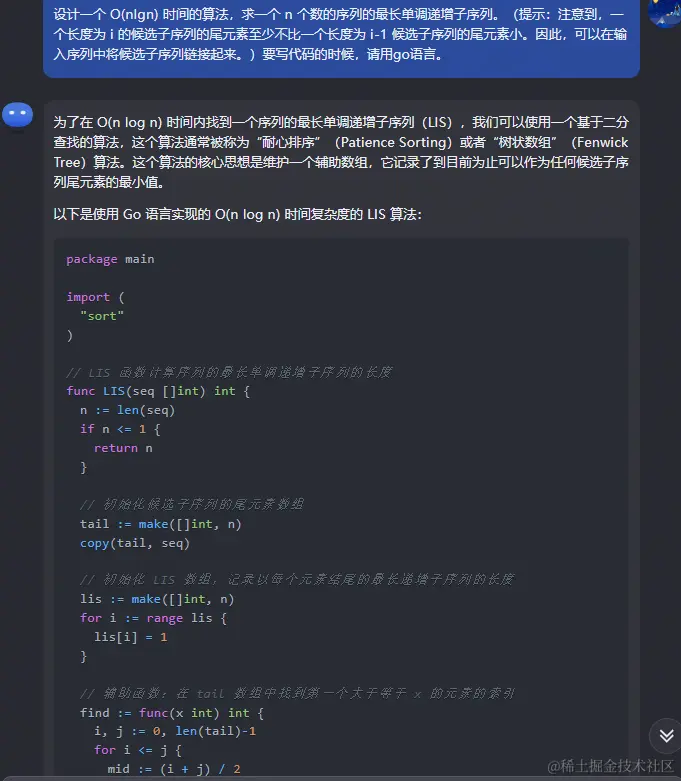This screenshot has height=781, width=681.
Task: Click the line "mid := (i + j) / 2"
Action: click(x=174, y=769)
